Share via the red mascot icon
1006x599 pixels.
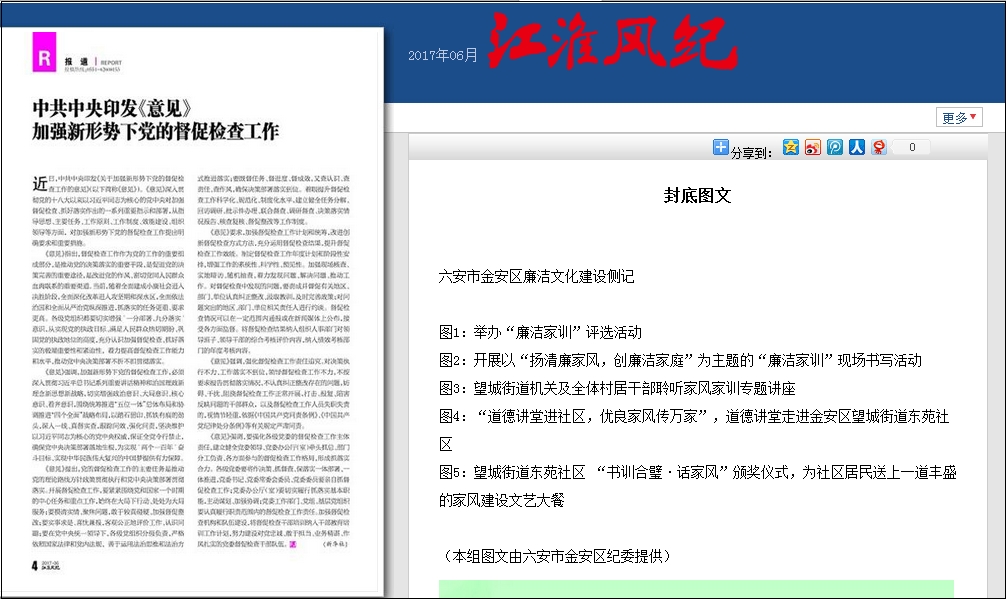coord(879,147)
